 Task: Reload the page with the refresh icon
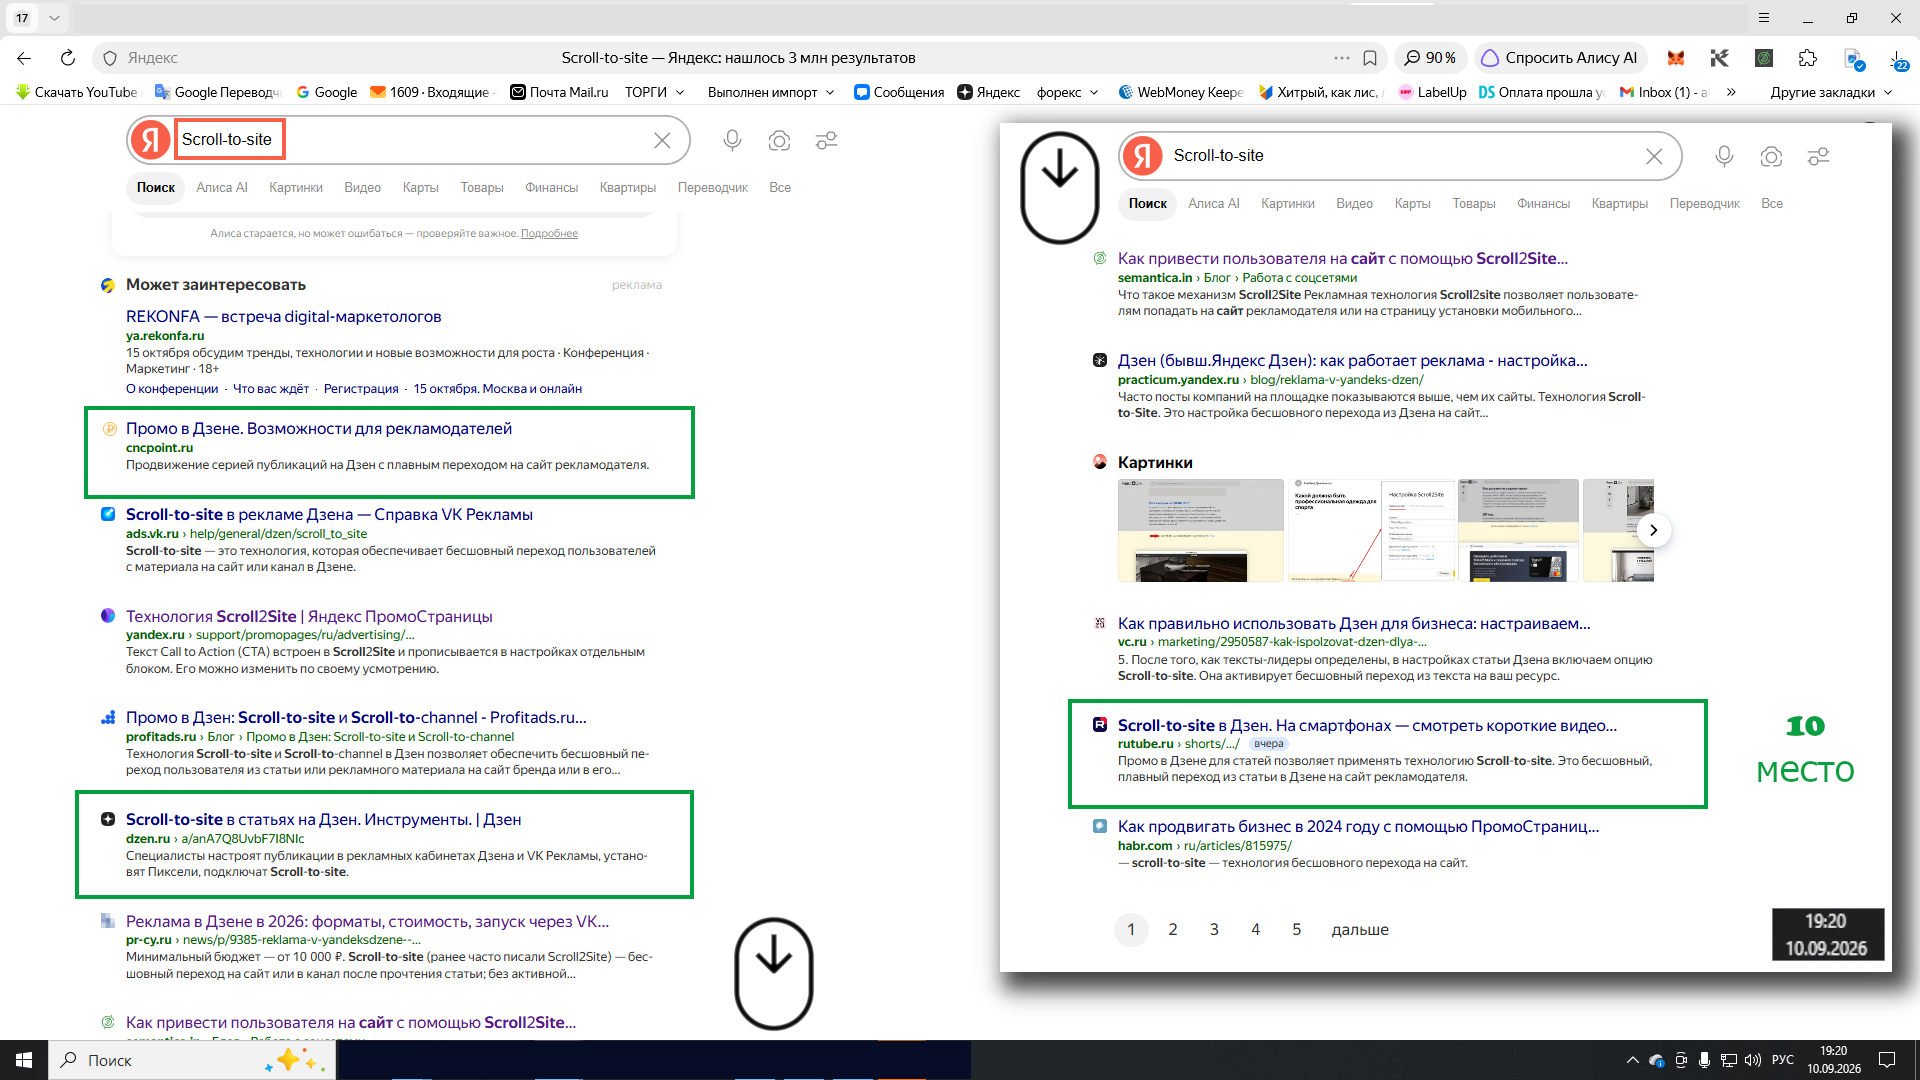tap(67, 58)
